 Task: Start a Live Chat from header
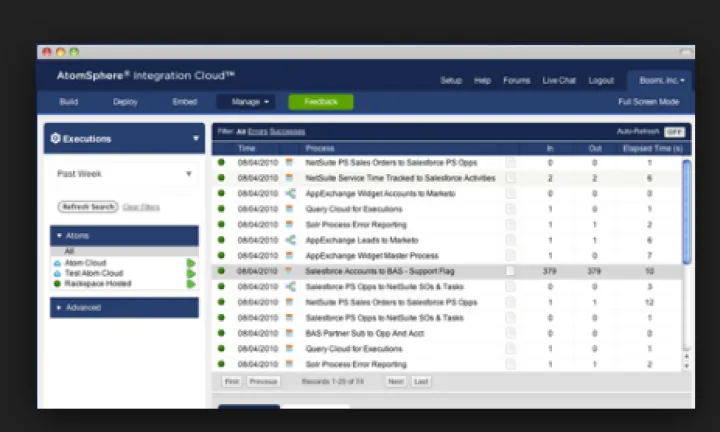tap(559, 80)
